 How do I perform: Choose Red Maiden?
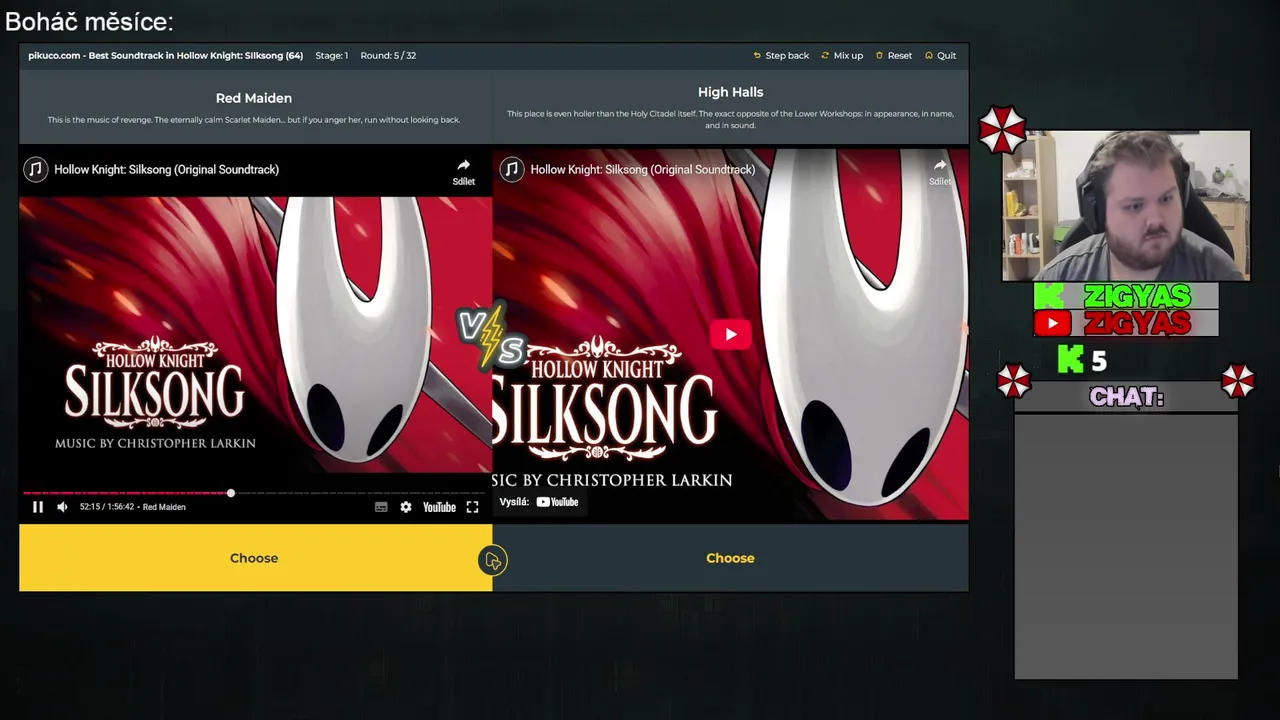[x=255, y=558]
